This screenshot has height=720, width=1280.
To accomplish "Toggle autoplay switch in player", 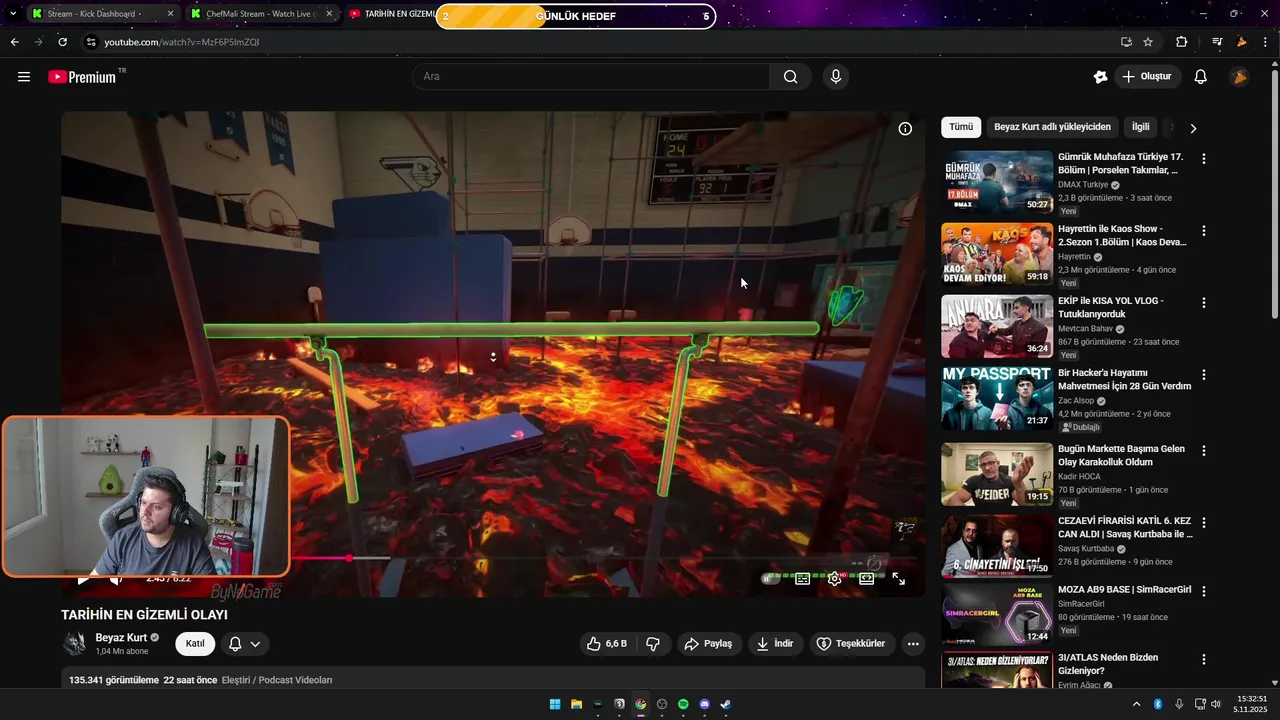I will tap(770, 578).
